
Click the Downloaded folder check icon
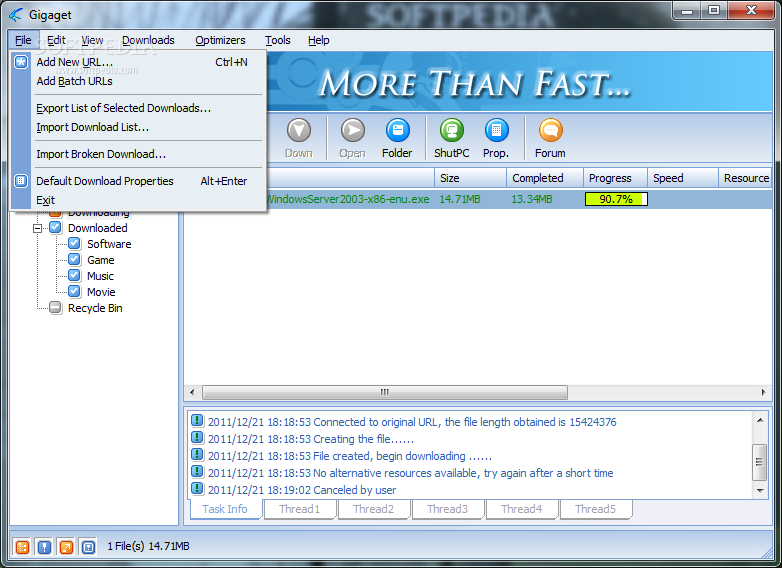tap(55, 228)
